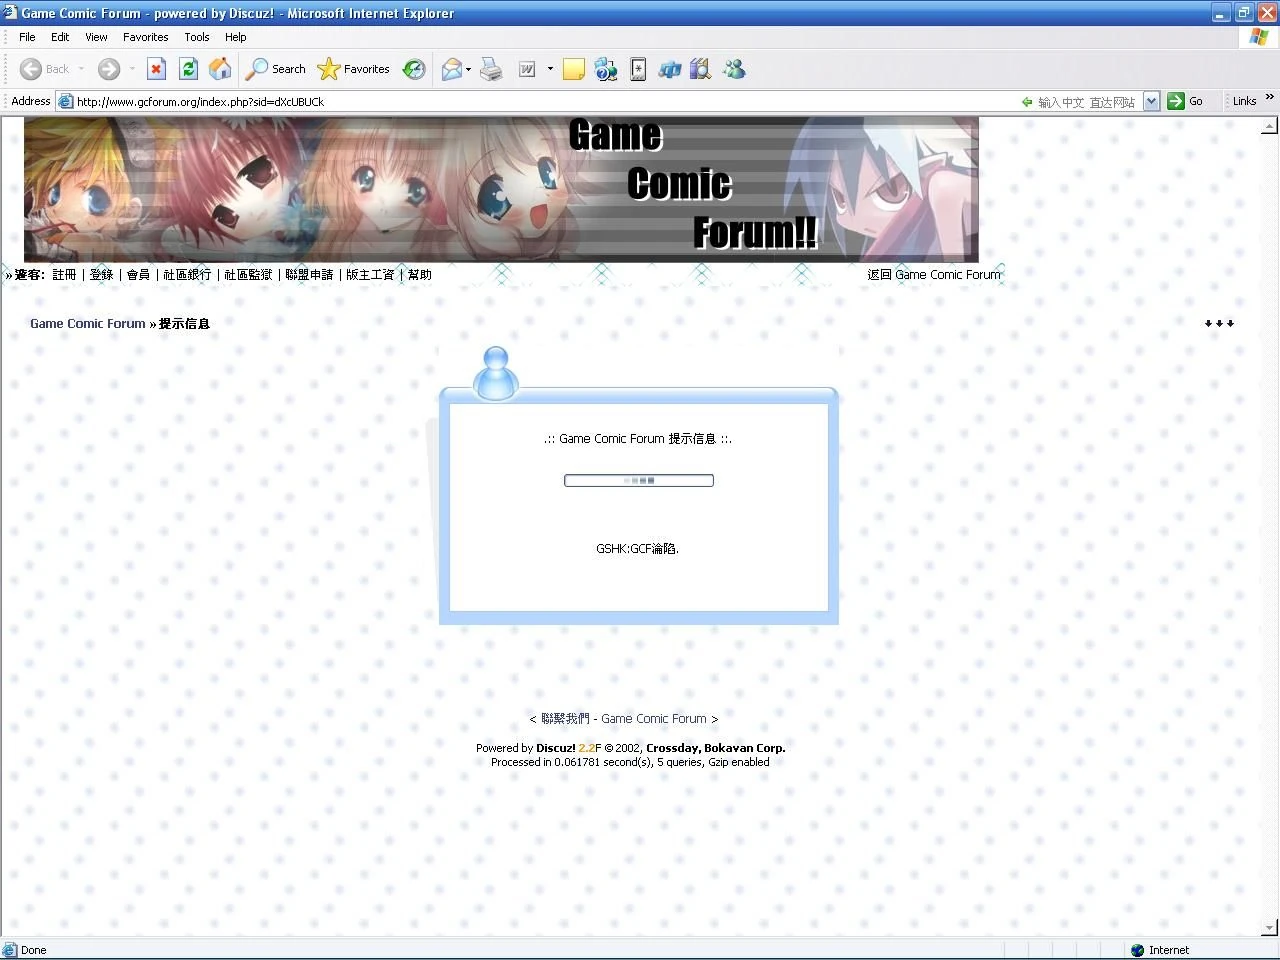Viewport: 1280px width, 960px height.
Task: Open the 社區銀行 community bank link
Action: click(x=187, y=274)
